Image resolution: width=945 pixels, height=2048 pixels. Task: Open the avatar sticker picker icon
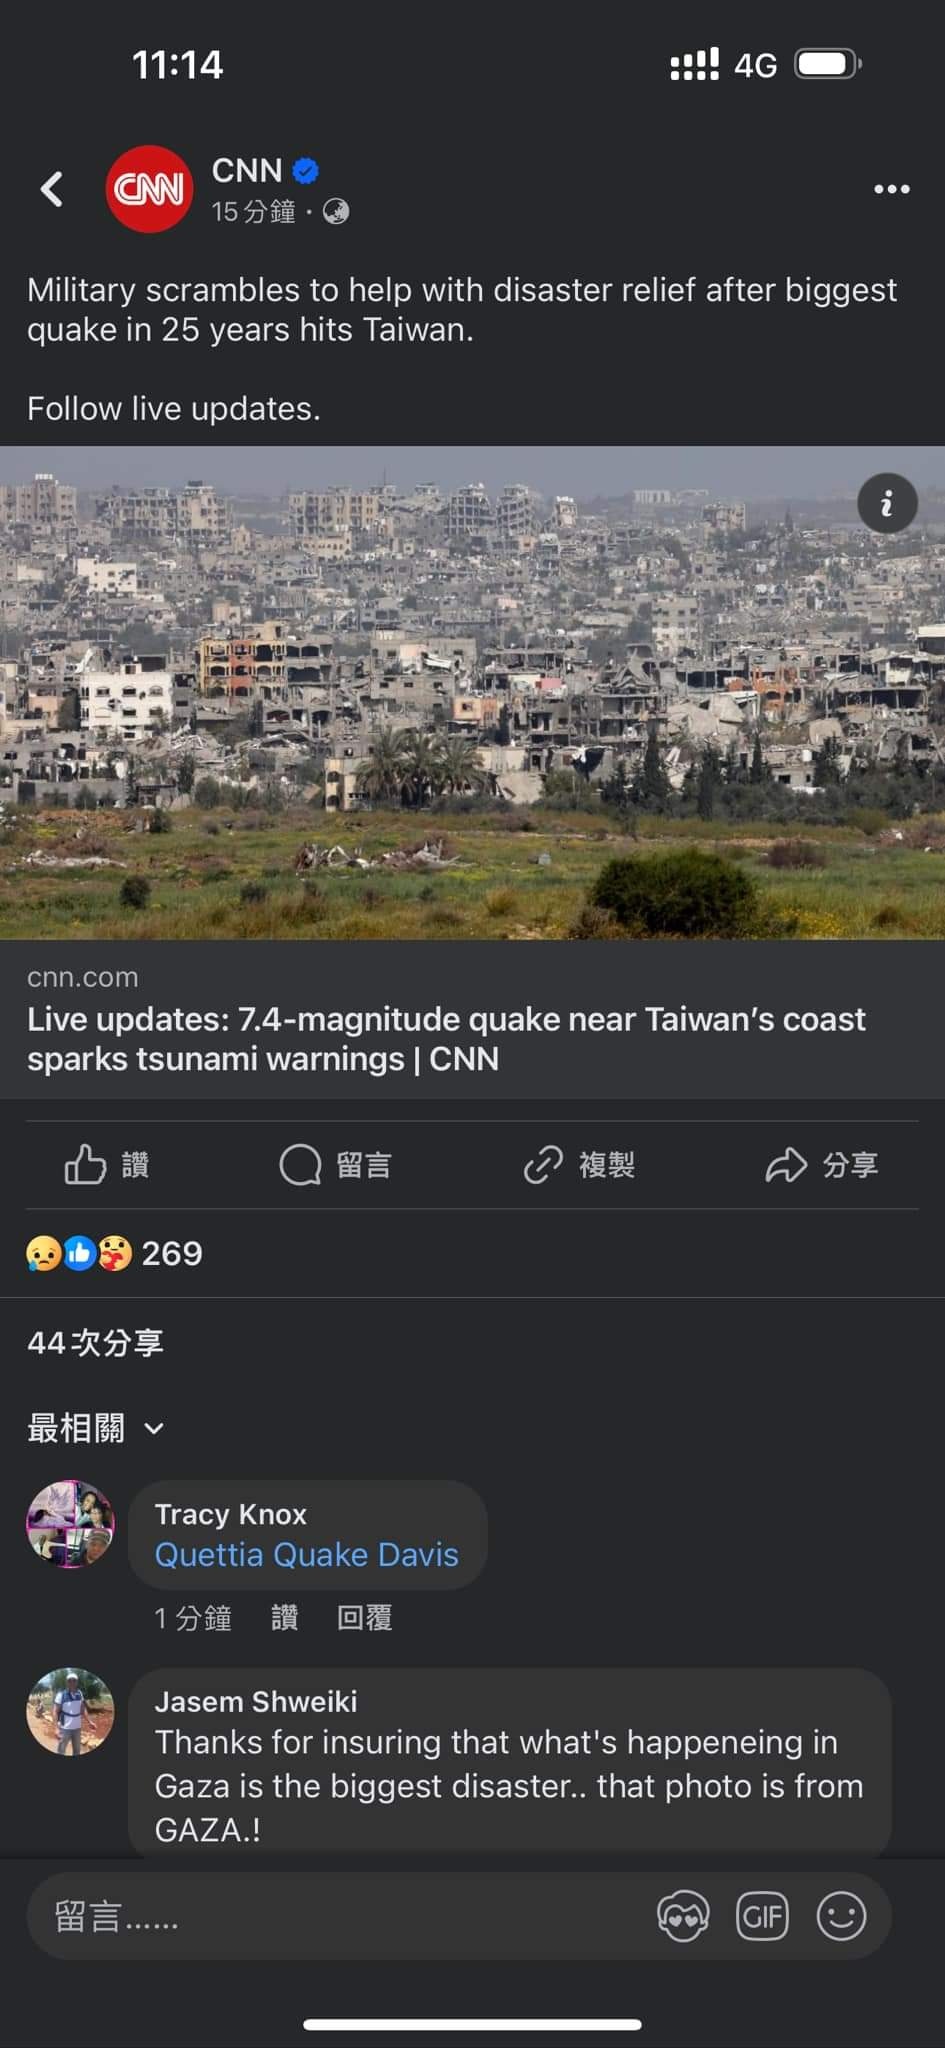point(683,1917)
